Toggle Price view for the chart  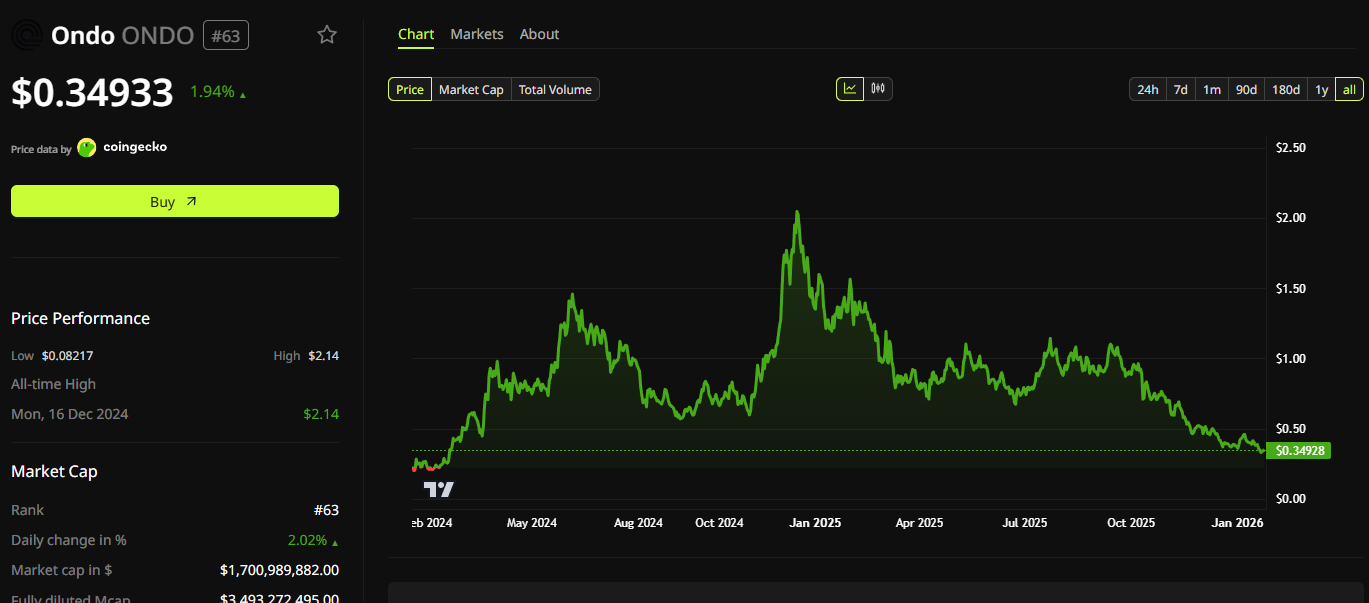(409, 89)
